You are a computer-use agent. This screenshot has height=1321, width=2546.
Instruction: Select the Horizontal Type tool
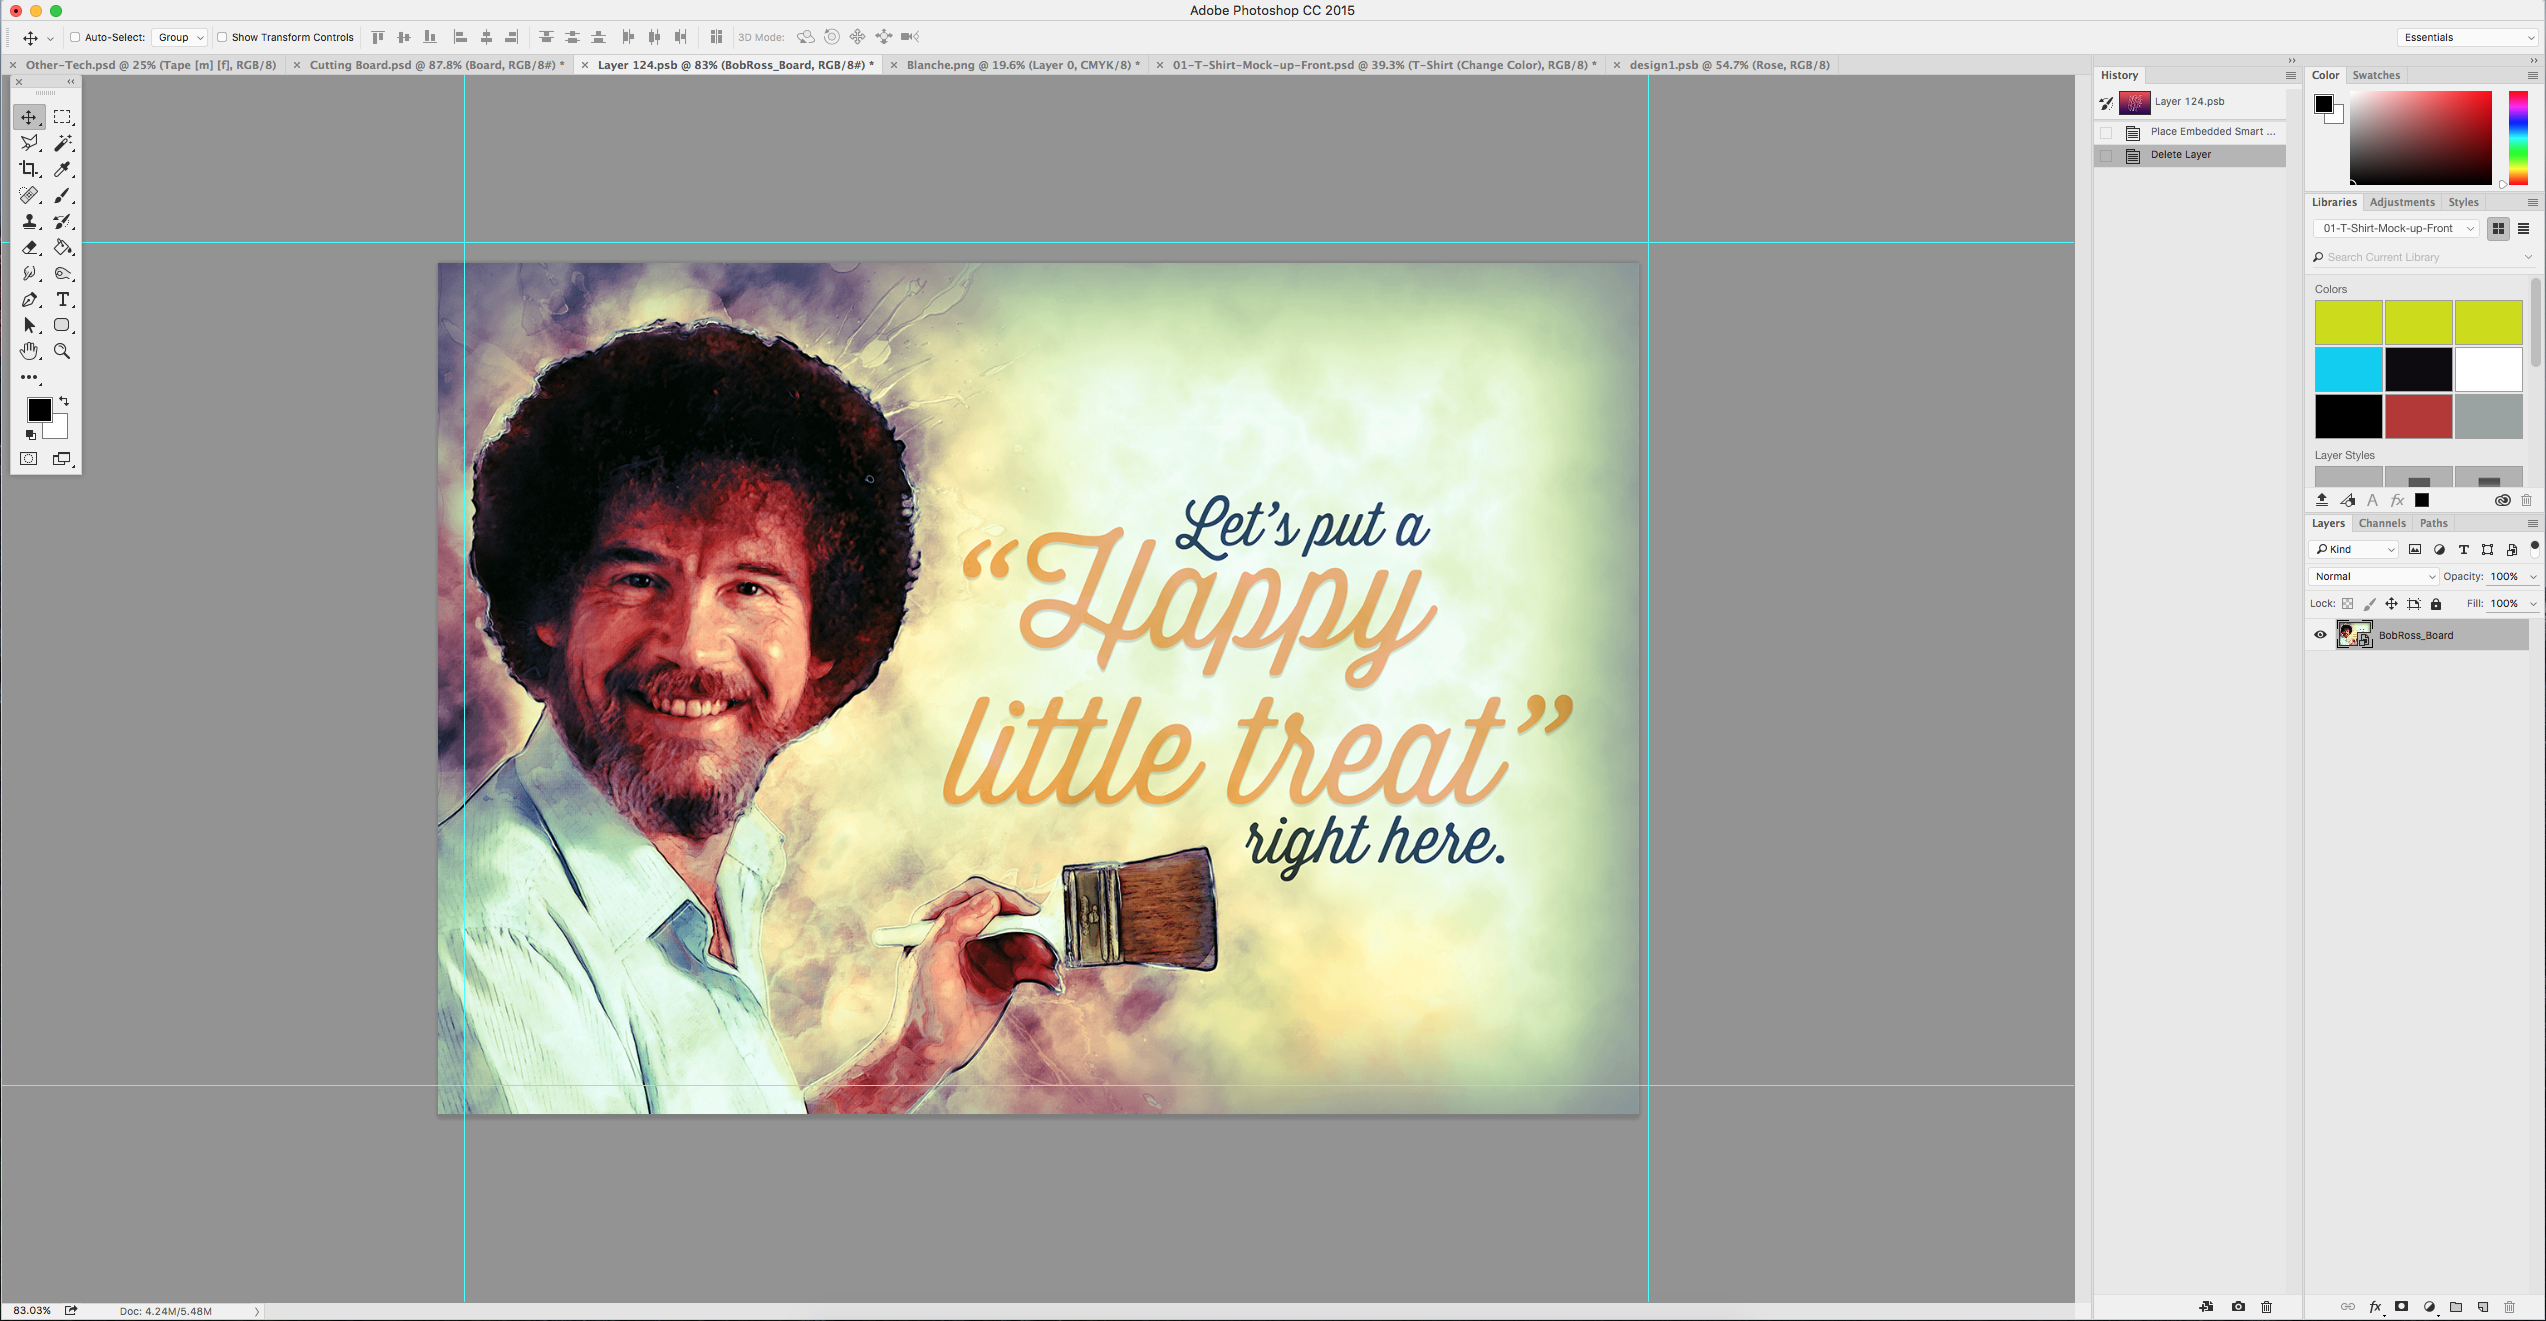pyautogui.click(x=62, y=299)
